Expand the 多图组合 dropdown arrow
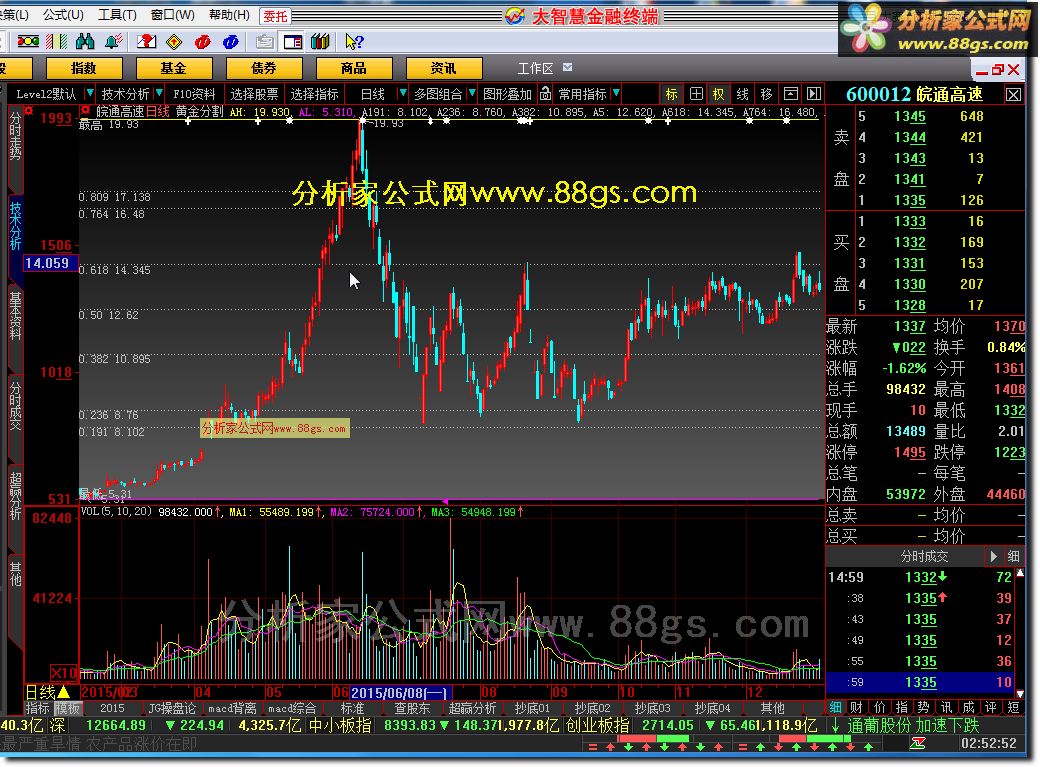Screen dimensions: 1040x767 472,93
